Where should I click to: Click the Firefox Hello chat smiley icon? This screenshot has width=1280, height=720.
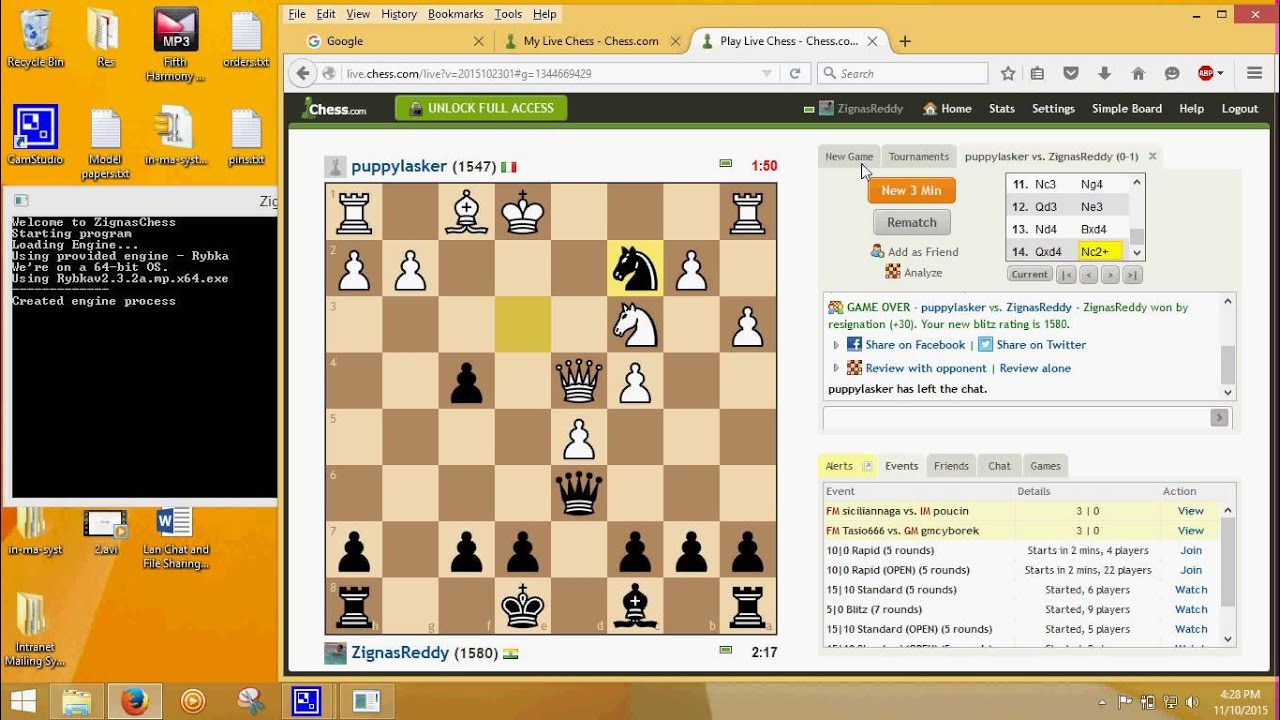pos(1172,73)
